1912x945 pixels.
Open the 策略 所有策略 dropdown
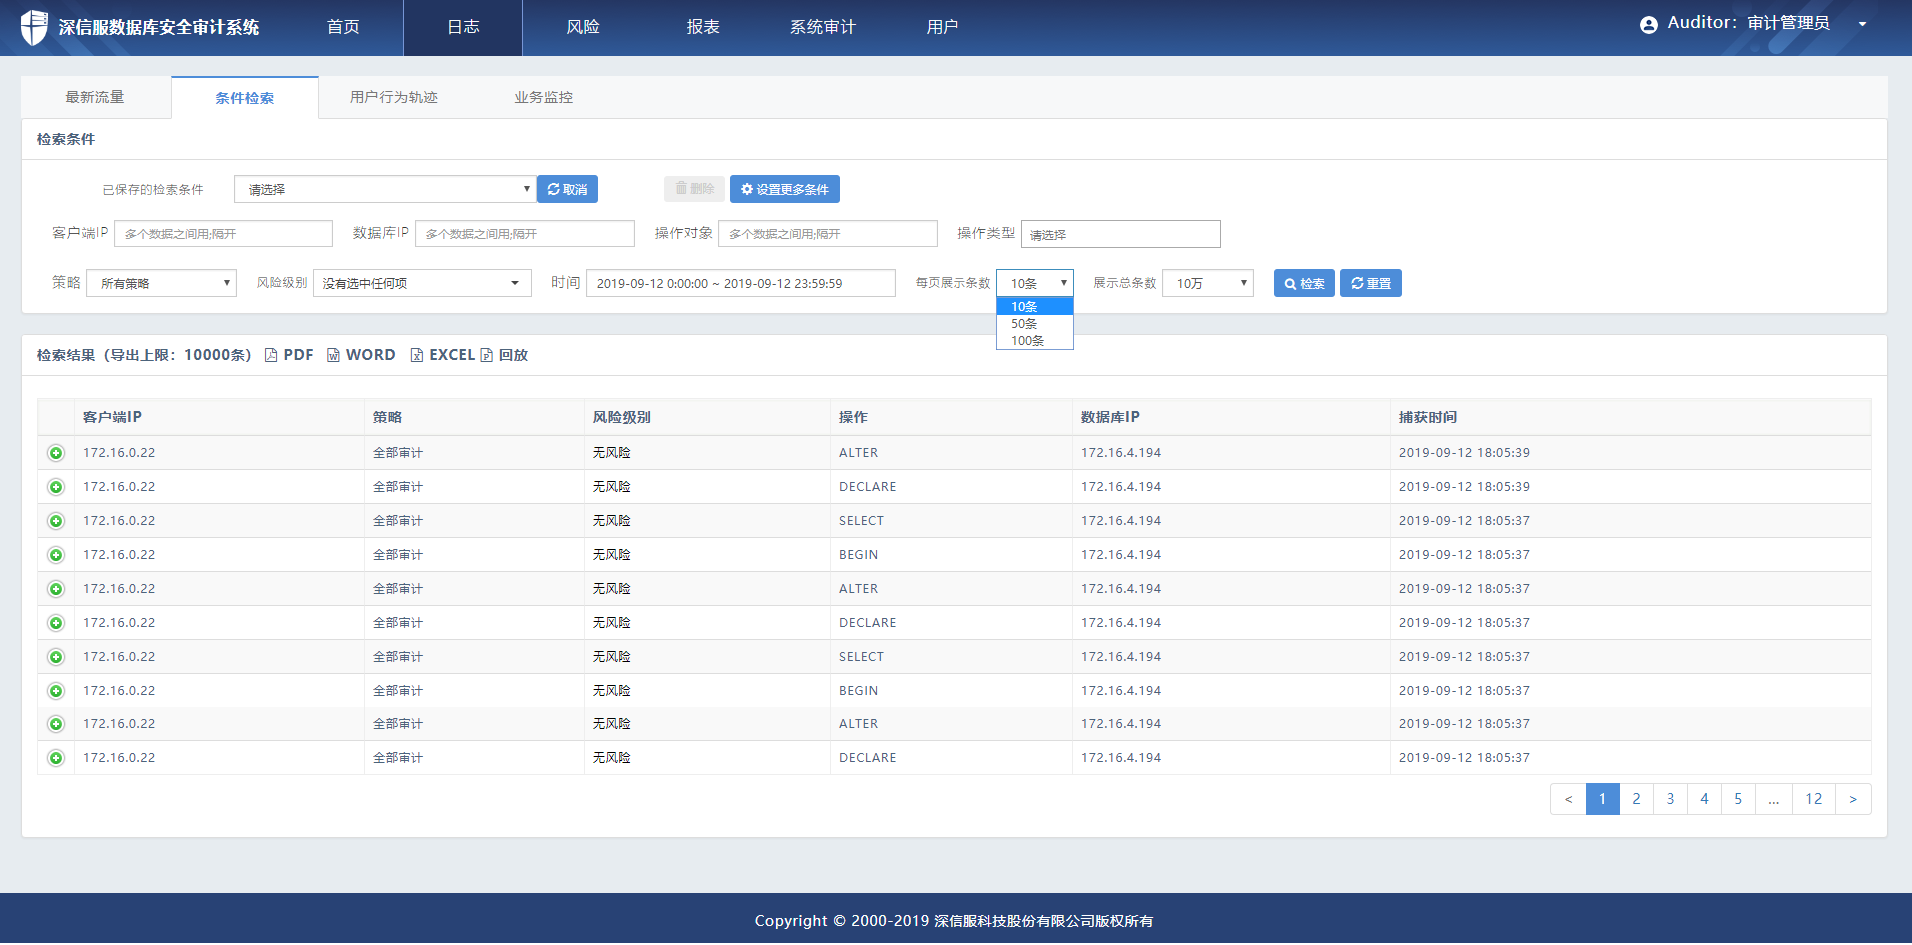[161, 284]
